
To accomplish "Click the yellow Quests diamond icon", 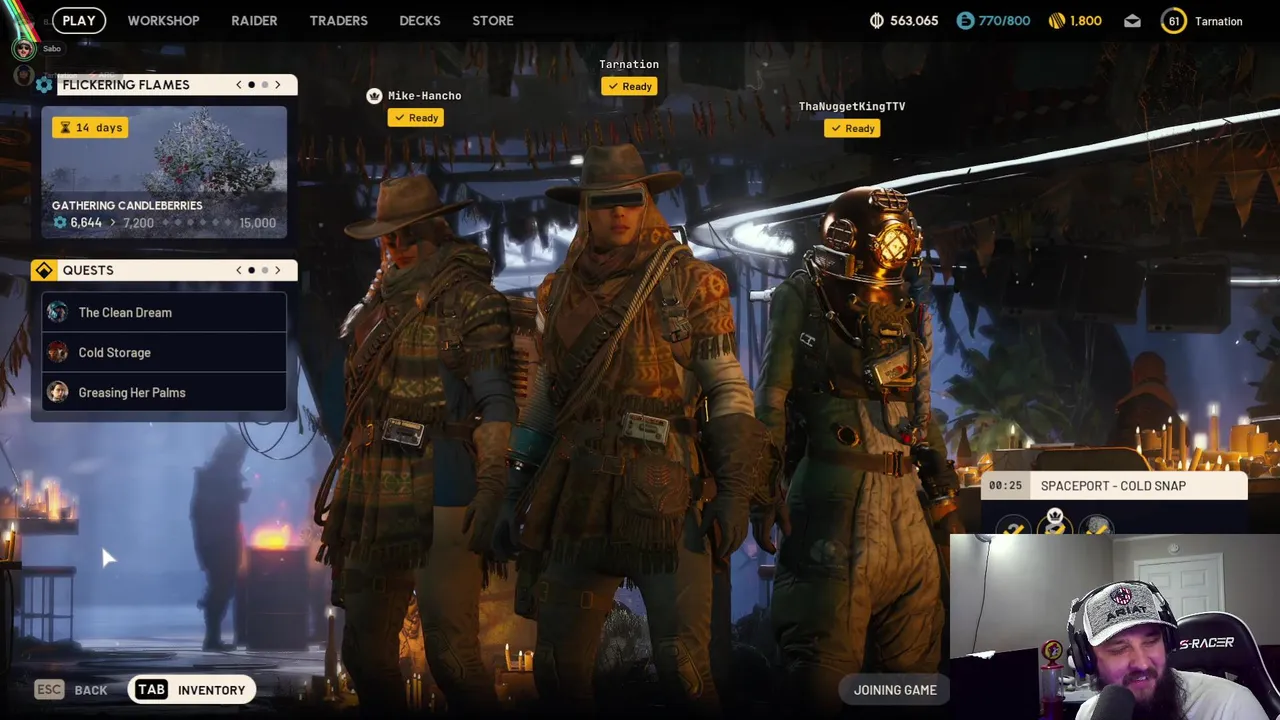I will tap(43, 270).
